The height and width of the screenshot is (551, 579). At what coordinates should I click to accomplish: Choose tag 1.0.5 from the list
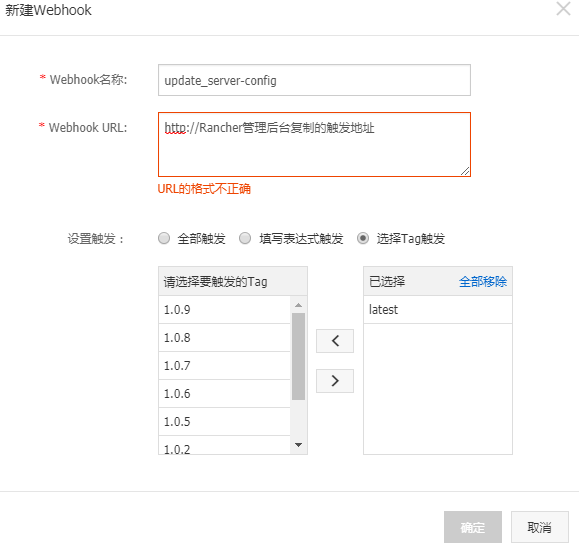pyautogui.click(x=225, y=422)
